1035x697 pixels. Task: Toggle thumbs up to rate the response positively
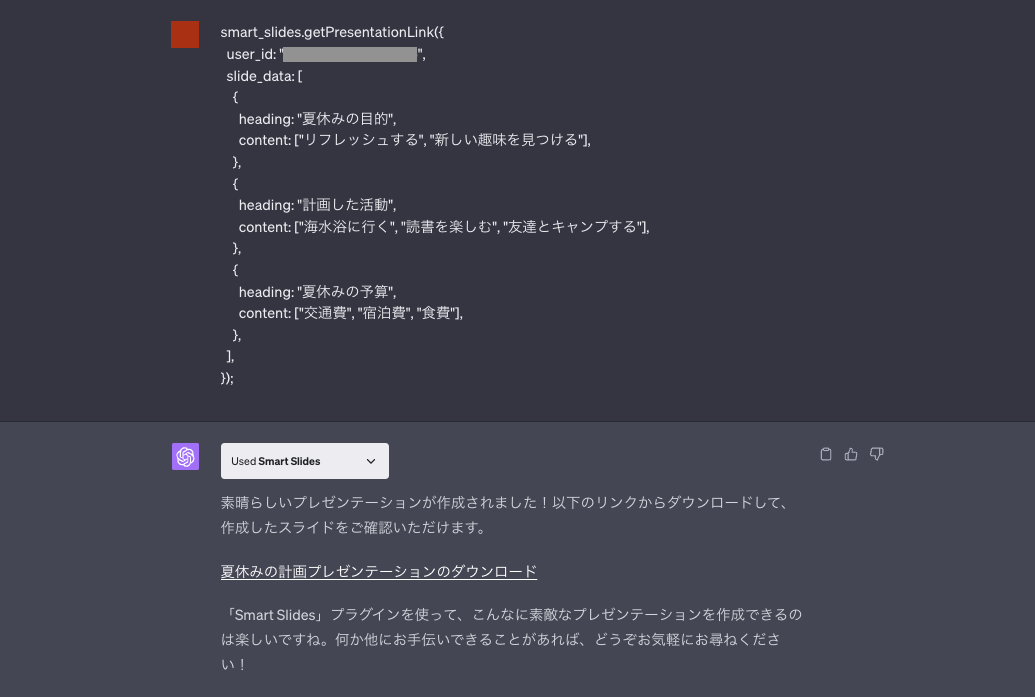(851, 454)
